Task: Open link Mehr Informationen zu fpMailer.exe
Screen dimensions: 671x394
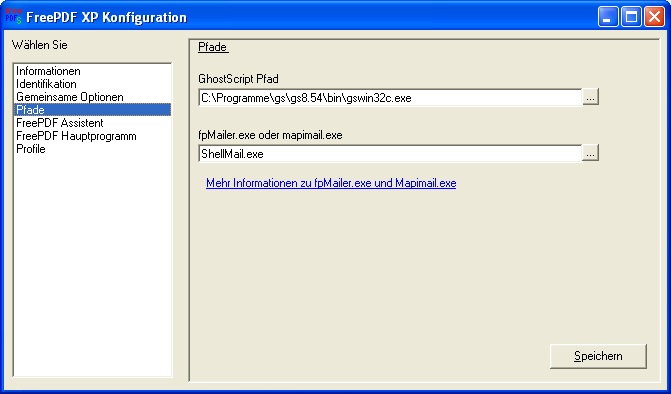Action: click(x=331, y=184)
